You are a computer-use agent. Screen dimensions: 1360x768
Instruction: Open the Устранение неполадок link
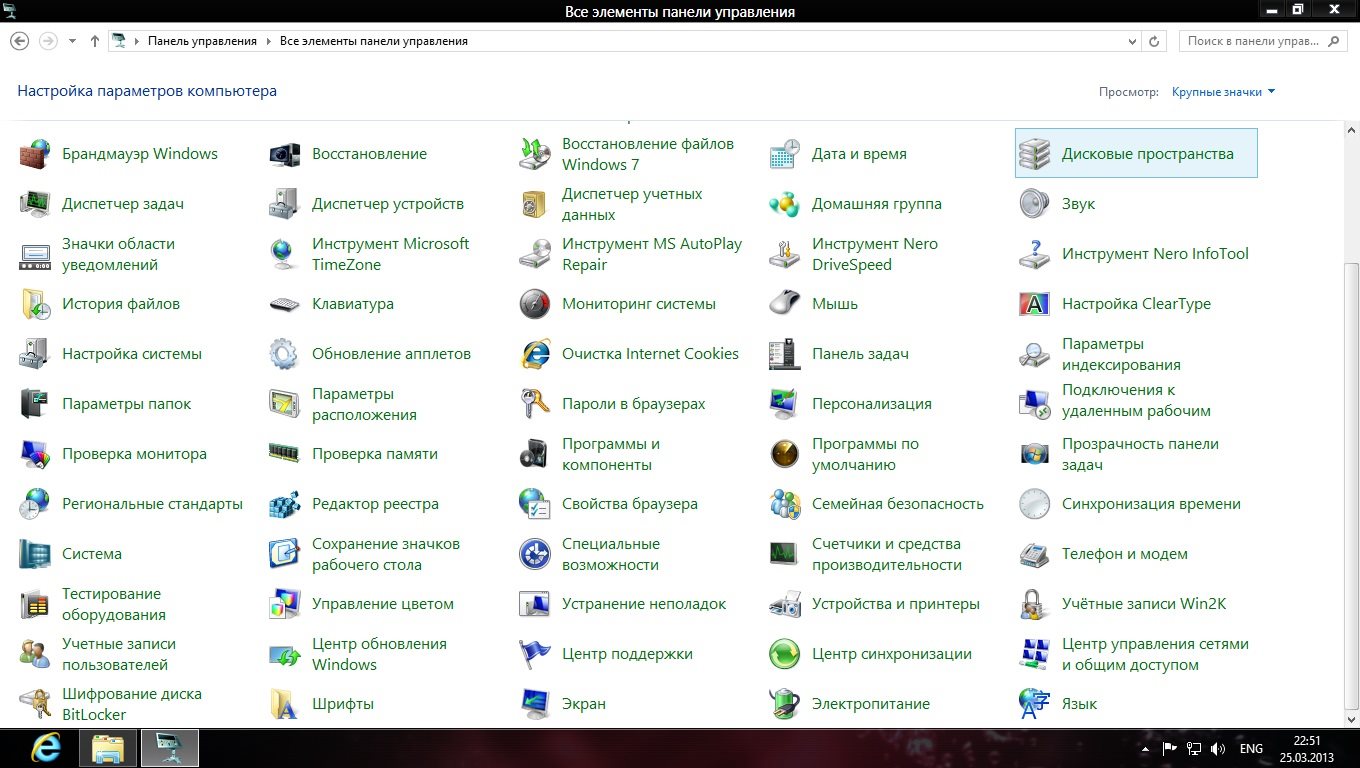644,604
